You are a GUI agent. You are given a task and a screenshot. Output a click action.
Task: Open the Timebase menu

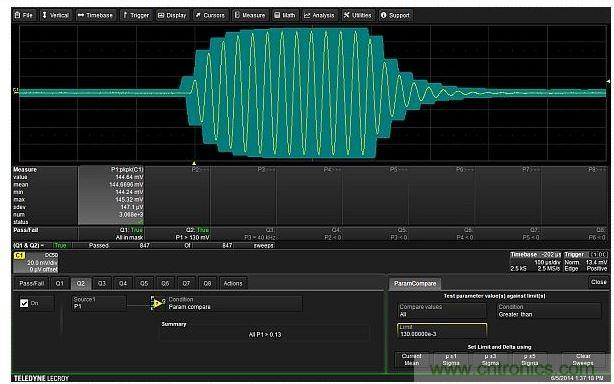tap(95, 15)
